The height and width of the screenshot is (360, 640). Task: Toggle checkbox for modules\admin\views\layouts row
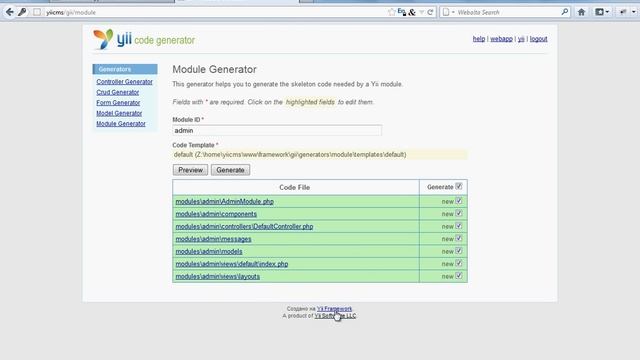459,276
